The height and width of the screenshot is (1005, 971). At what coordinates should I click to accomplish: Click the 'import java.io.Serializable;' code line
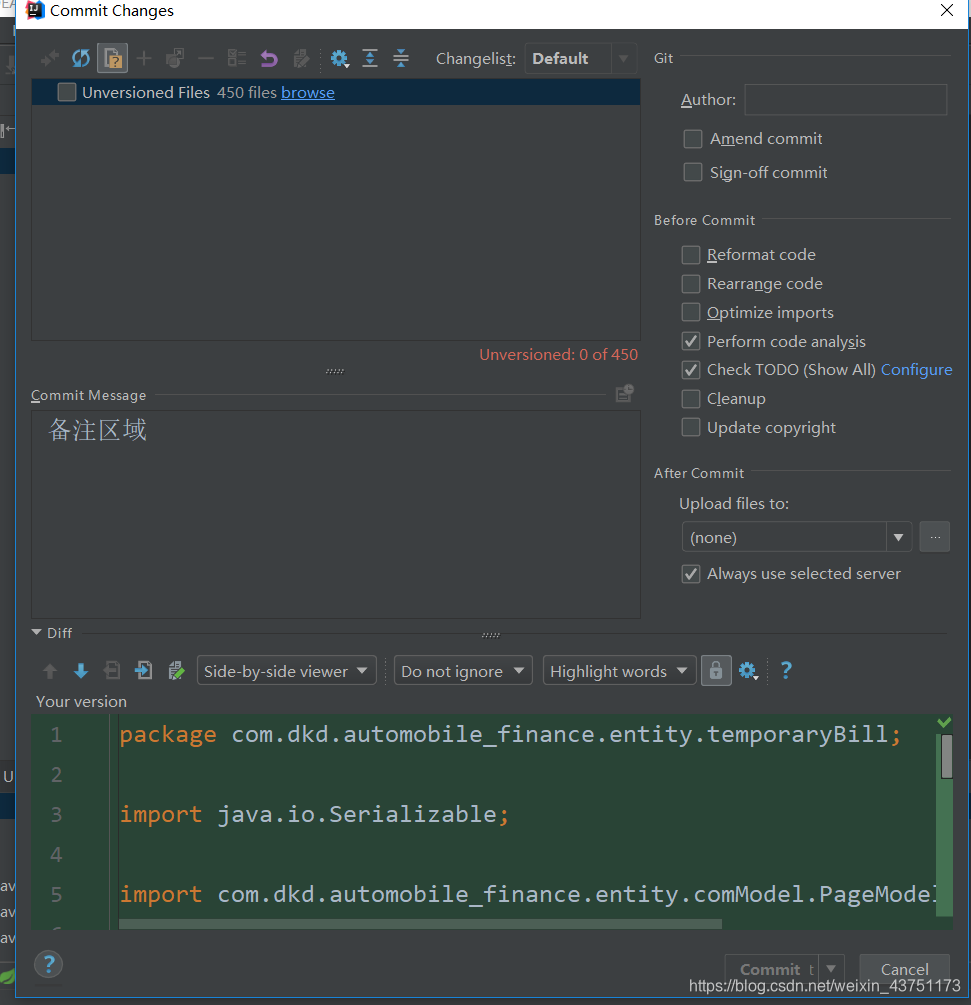[314, 814]
